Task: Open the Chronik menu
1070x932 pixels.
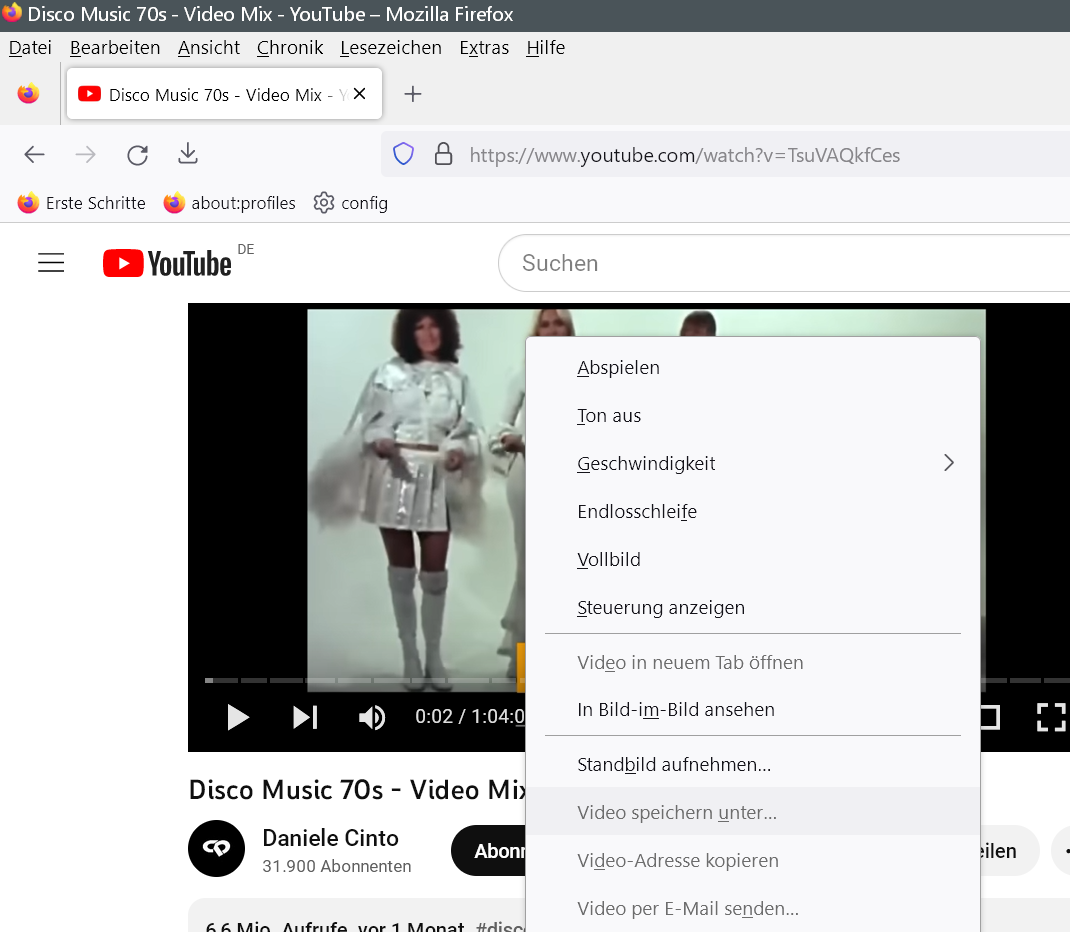Action: point(289,48)
